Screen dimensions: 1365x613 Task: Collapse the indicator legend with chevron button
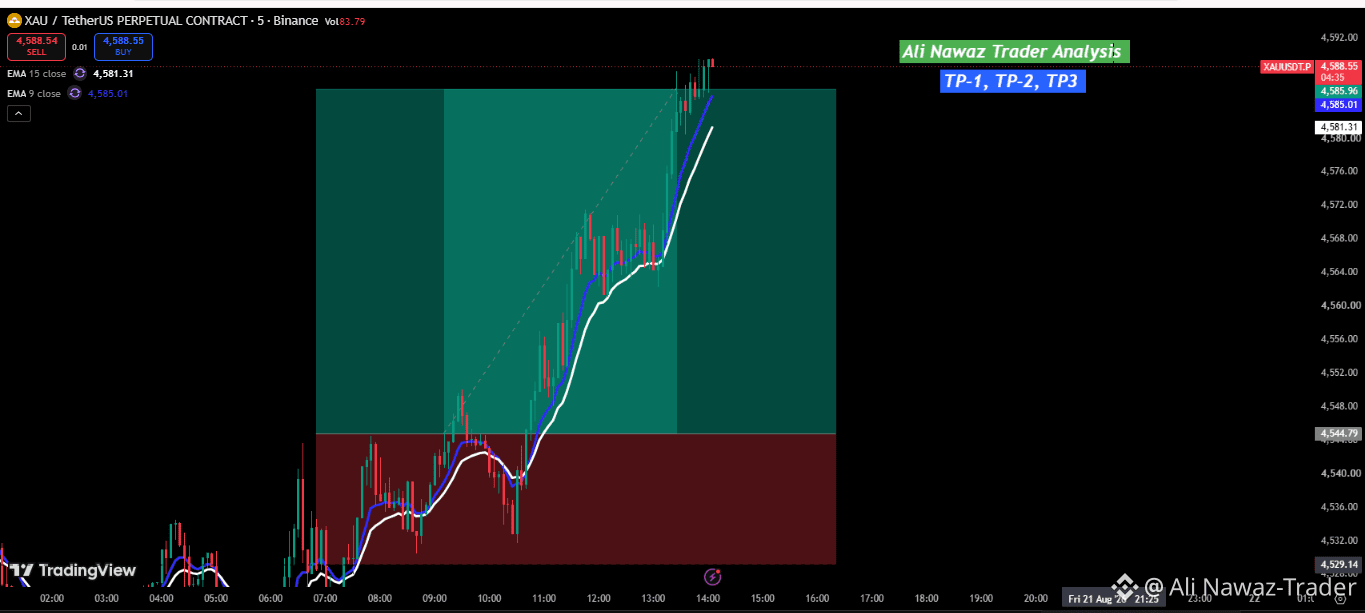(x=19, y=114)
